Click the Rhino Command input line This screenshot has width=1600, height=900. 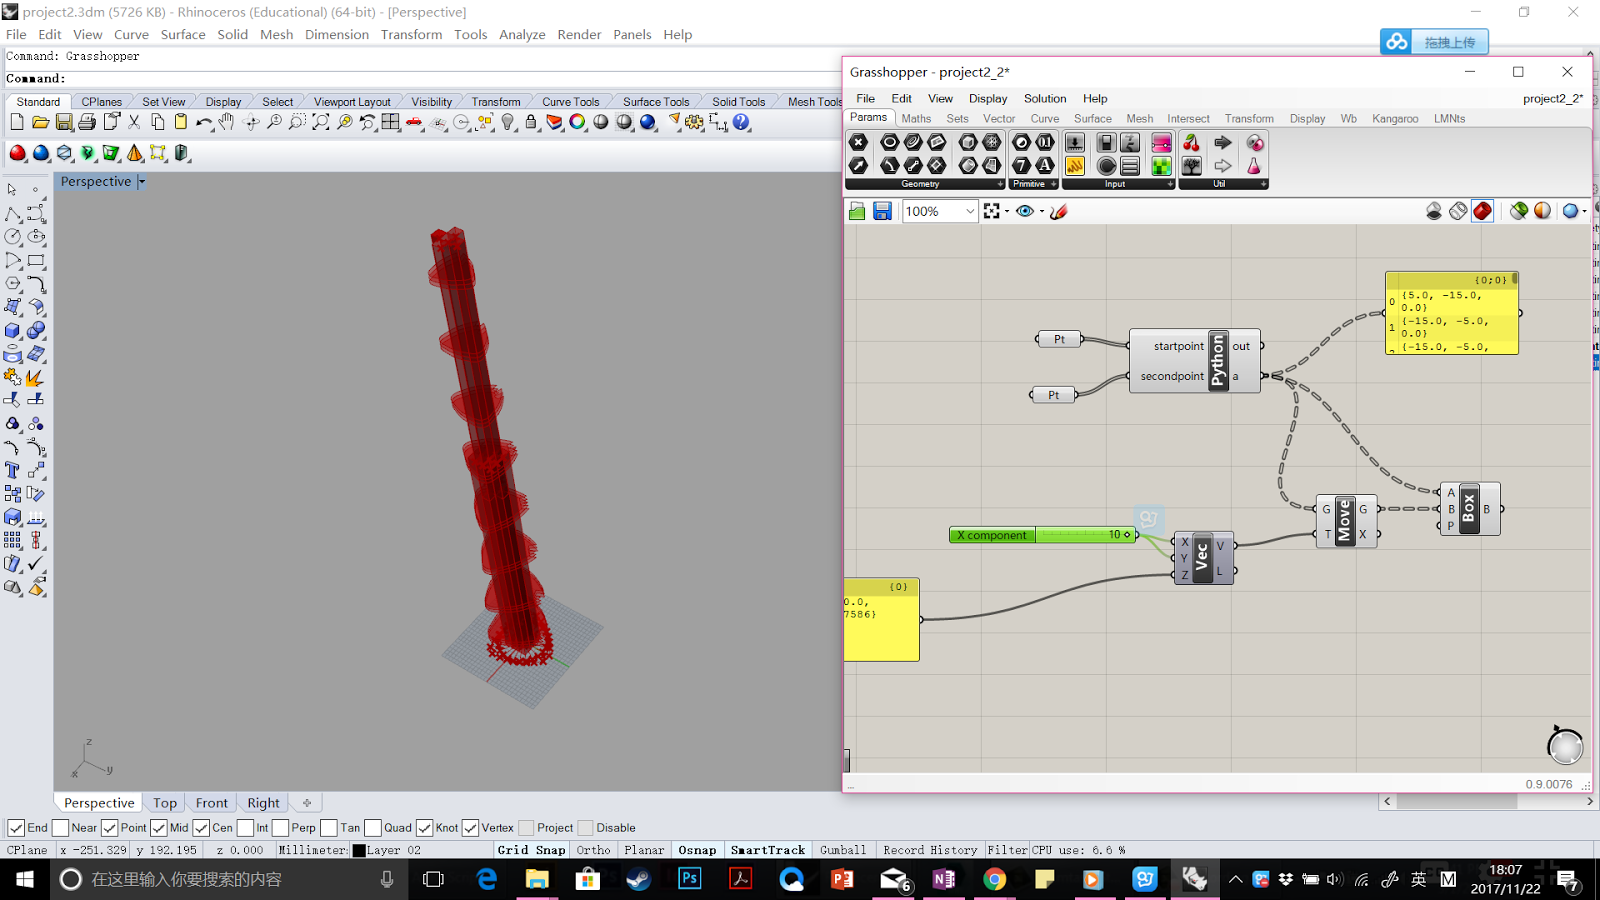click(420, 78)
